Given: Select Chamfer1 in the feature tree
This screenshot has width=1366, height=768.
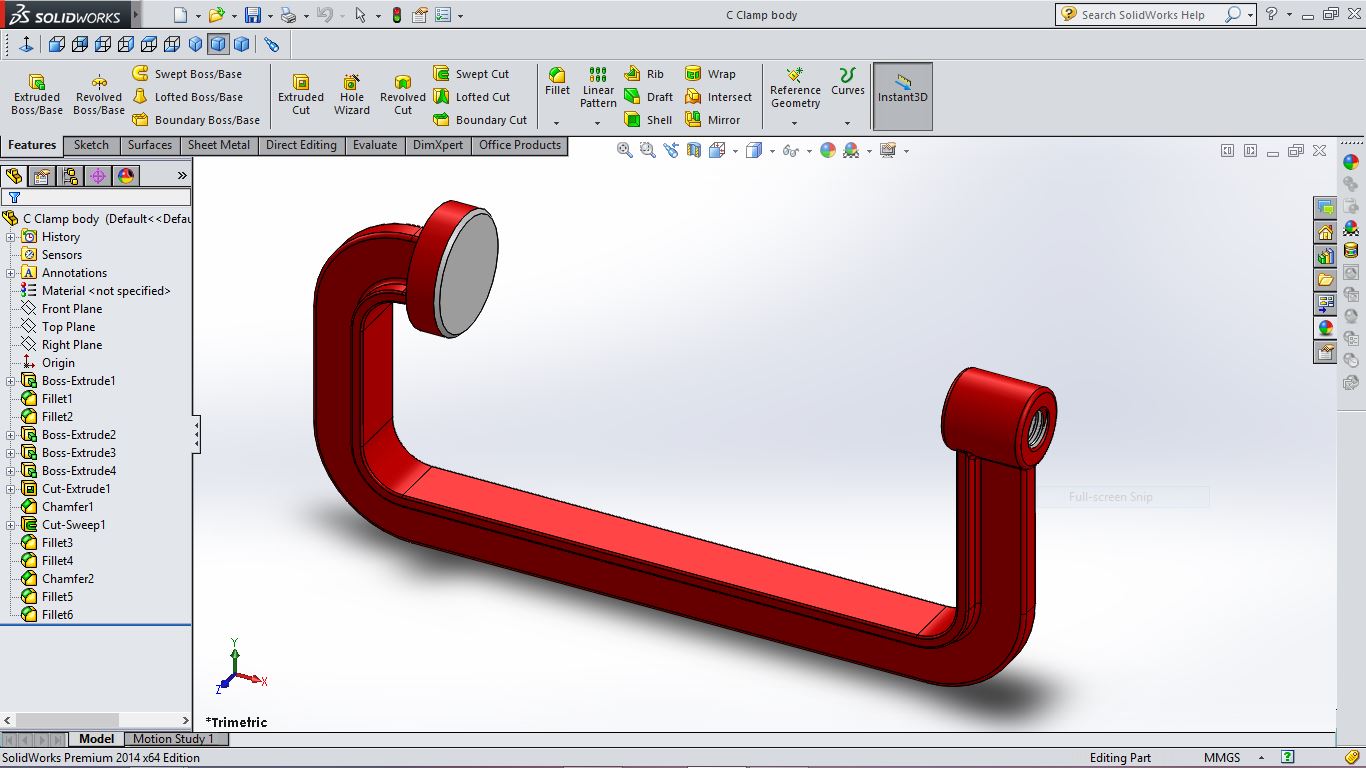Looking at the screenshot, I should (57, 507).
